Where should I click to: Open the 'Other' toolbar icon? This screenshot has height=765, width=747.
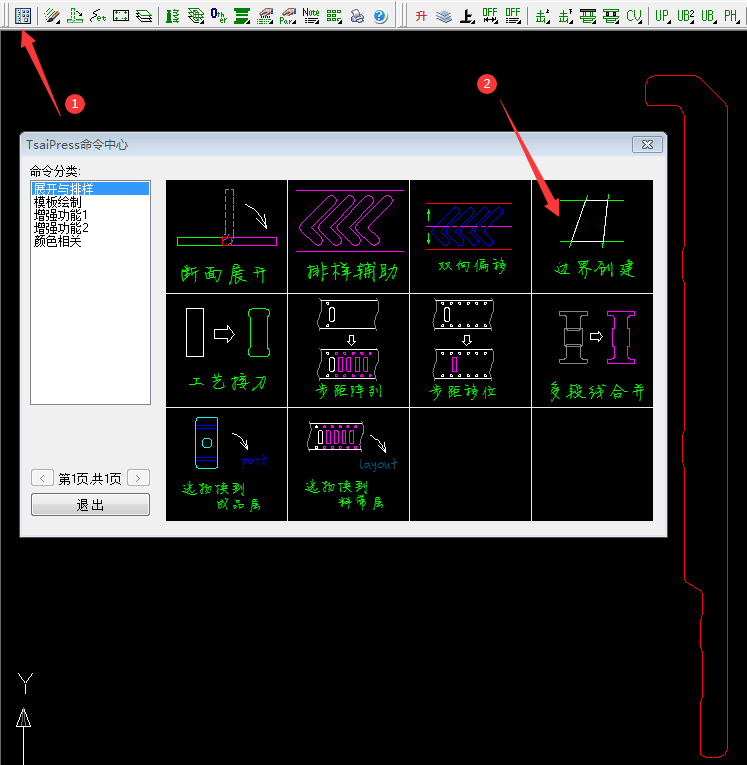(219, 16)
